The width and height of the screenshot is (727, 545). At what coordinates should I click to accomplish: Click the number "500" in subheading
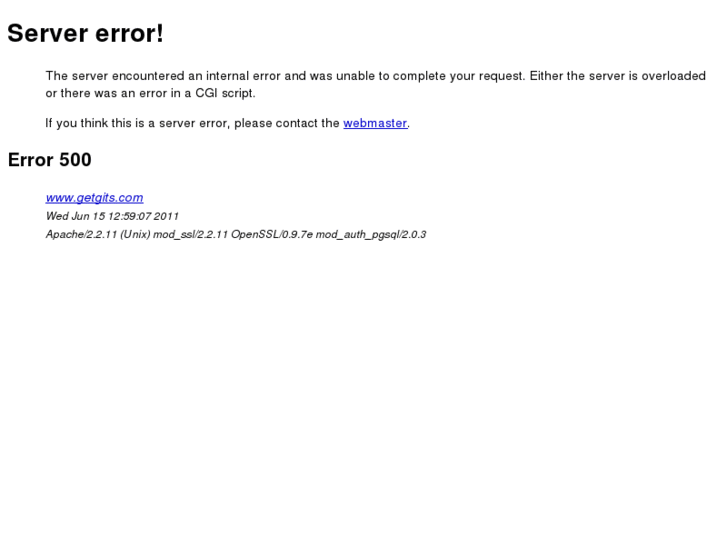[x=75, y=160]
